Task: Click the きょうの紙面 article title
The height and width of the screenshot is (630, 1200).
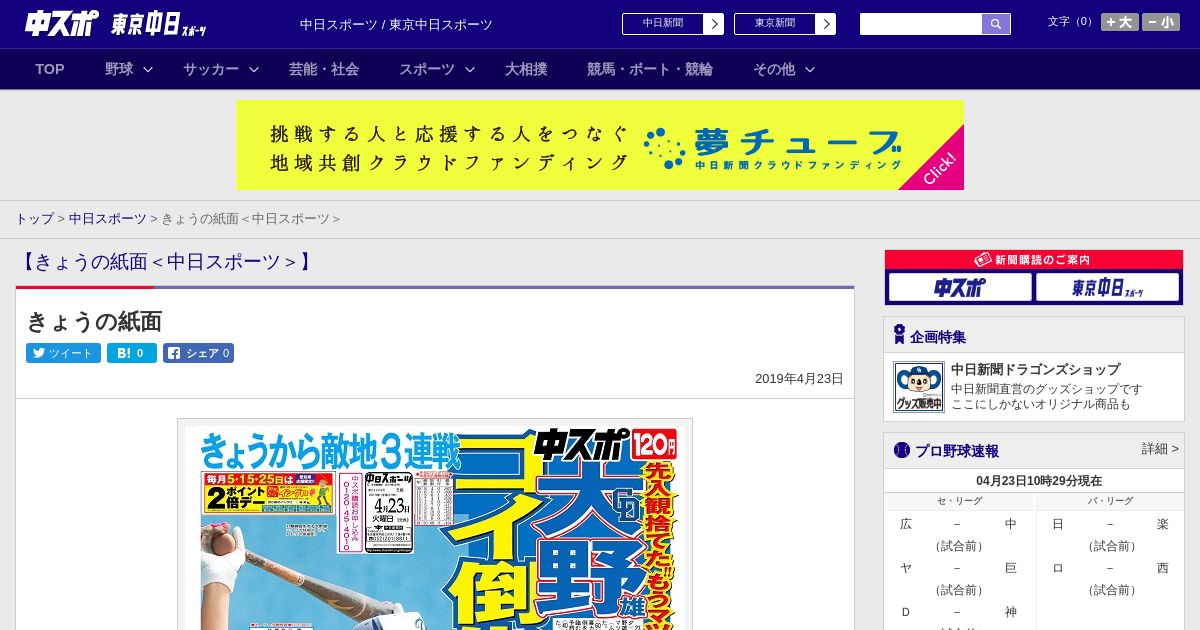Action: click(x=94, y=321)
